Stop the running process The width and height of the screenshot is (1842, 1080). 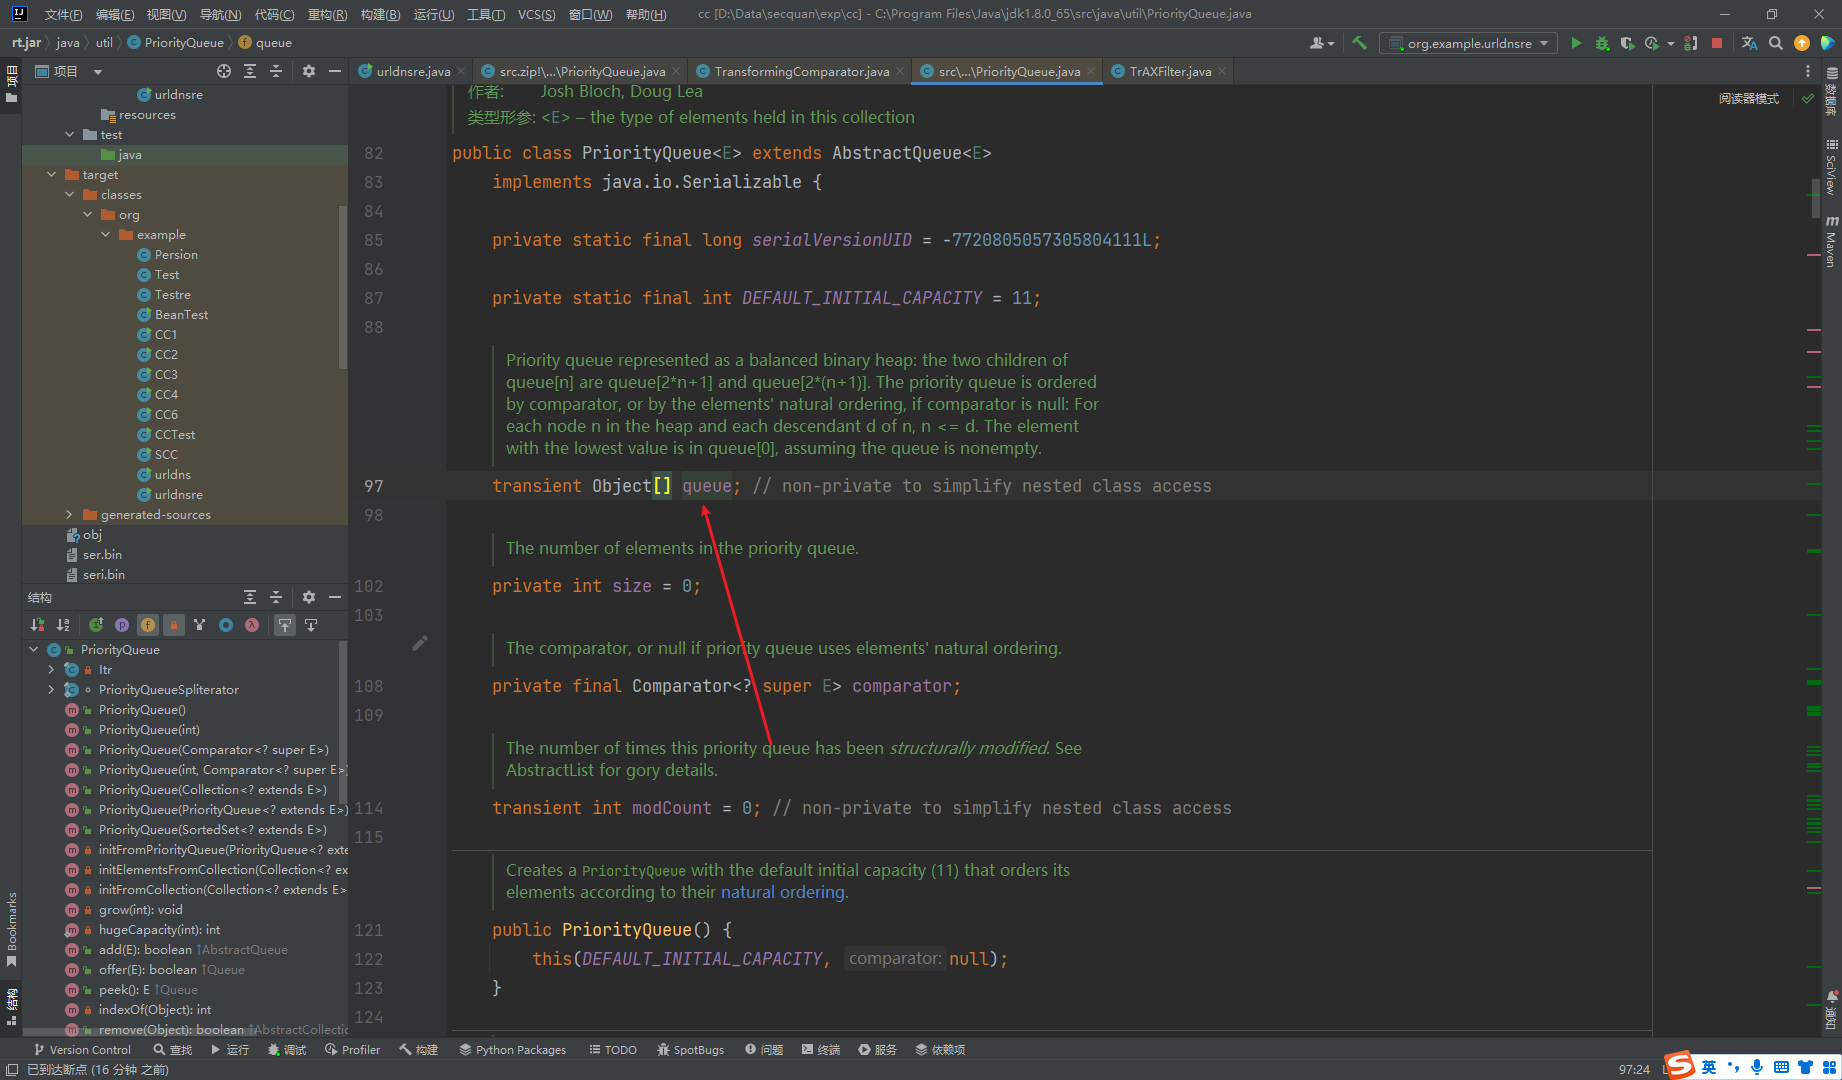(x=1717, y=43)
